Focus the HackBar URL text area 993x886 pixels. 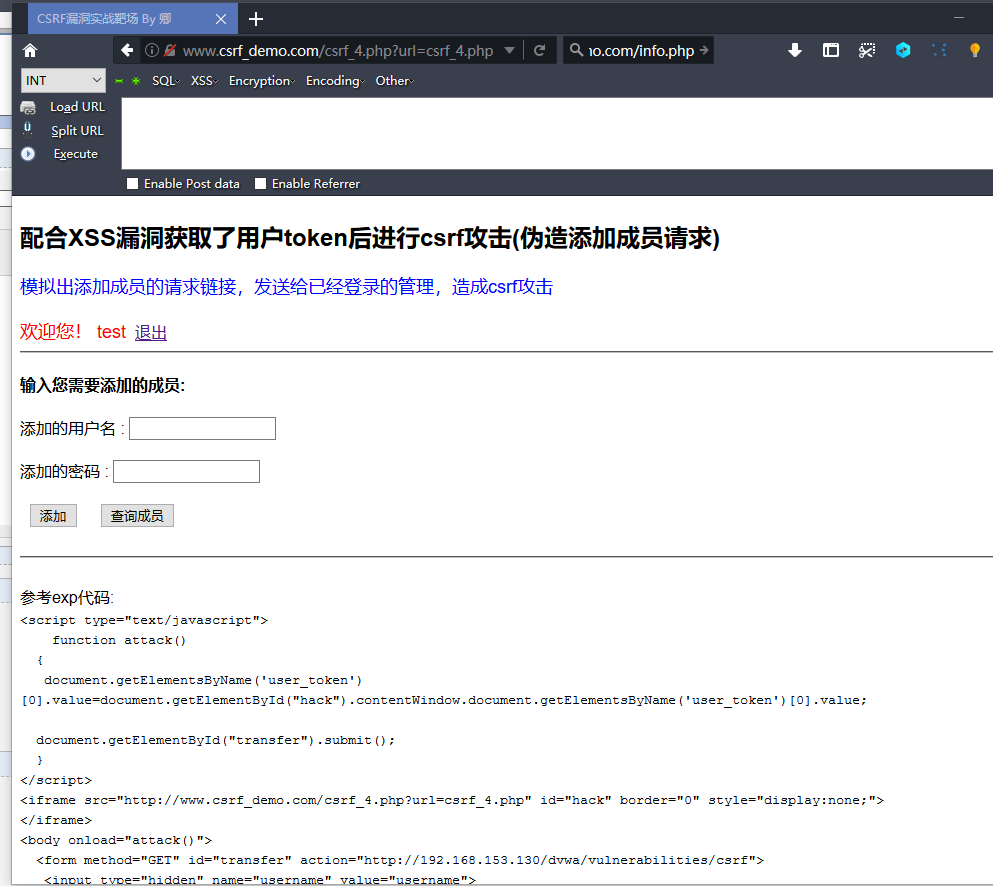click(557, 133)
